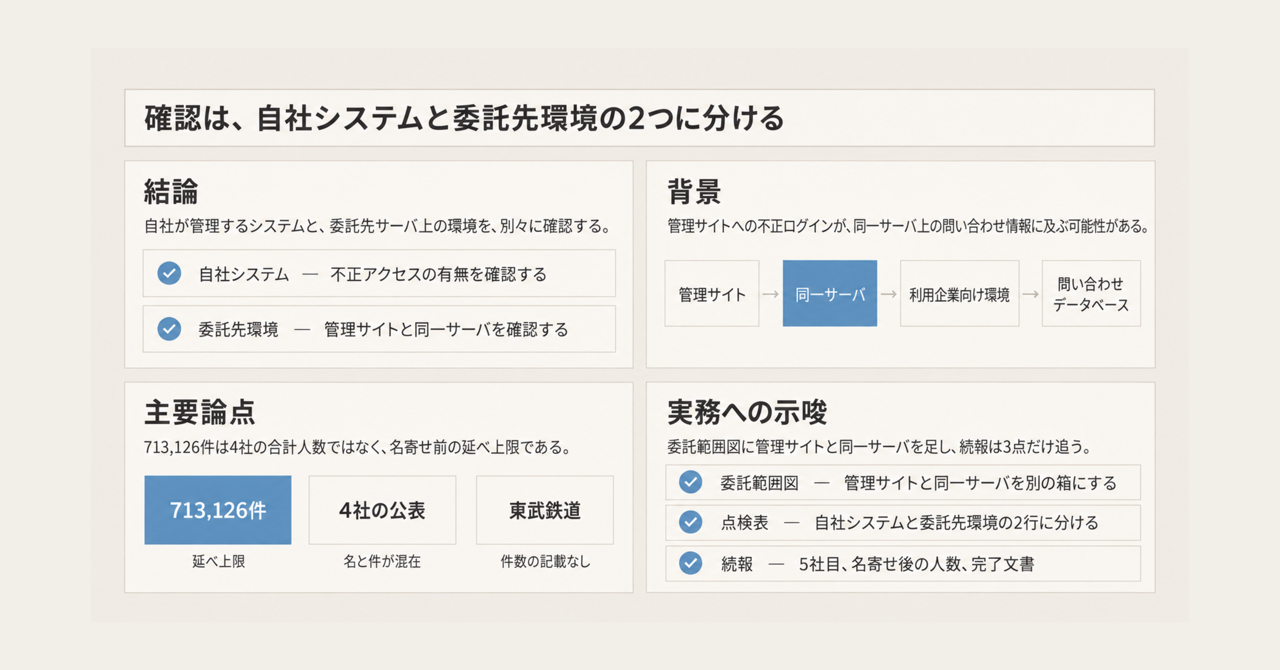This screenshot has width=1280, height=670.
Task: Click the caption 名と件が混在
Action: pyautogui.click(x=382, y=562)
